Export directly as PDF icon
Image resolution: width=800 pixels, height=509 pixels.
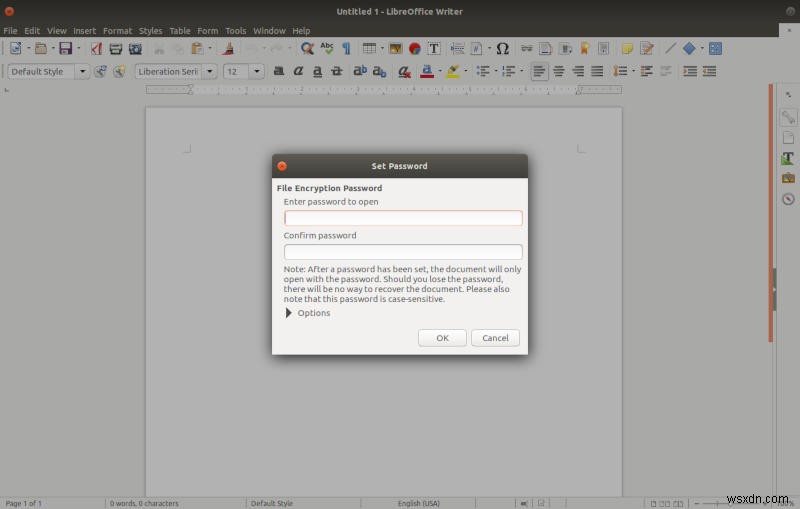click(96, 48)
